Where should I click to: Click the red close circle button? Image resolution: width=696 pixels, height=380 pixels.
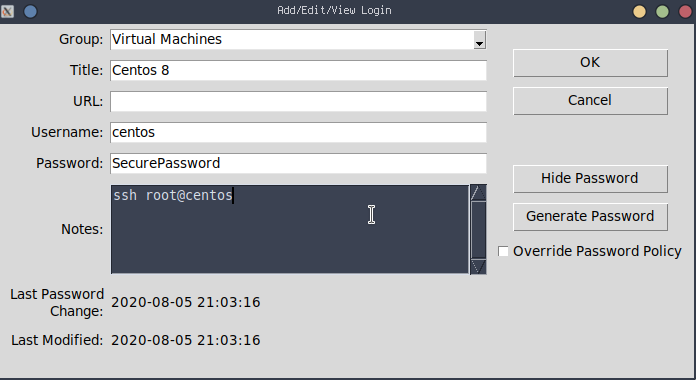686,11
